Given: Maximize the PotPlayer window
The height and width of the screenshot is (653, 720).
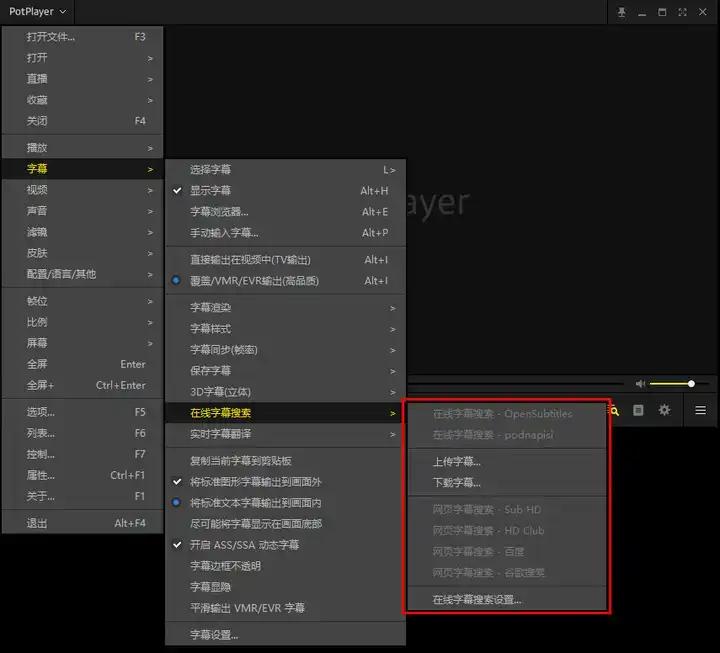Looking at the screenshot, I should coord(662,12).
